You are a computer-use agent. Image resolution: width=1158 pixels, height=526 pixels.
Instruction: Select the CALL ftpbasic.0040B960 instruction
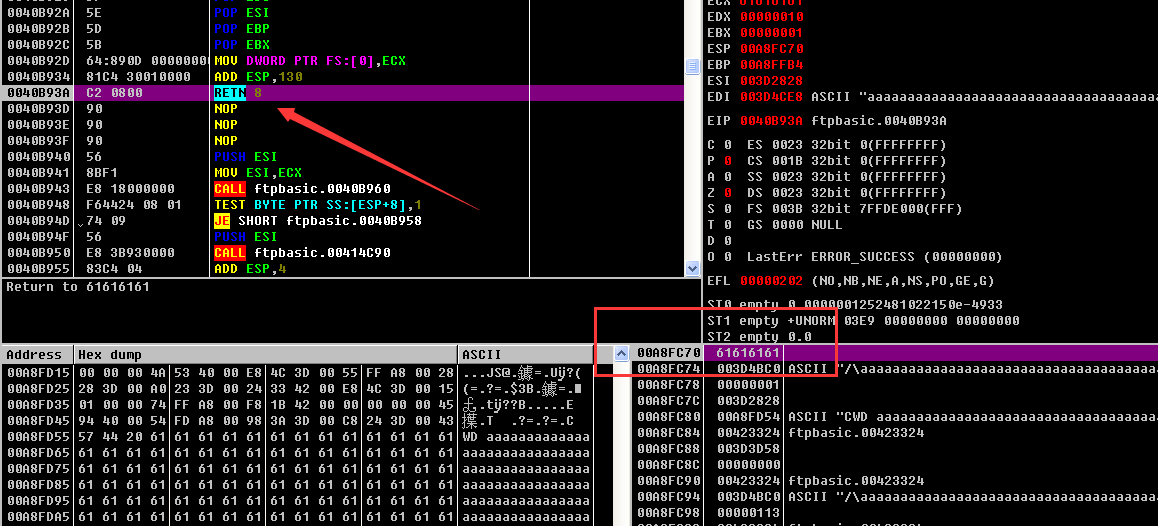pos(302,189)
